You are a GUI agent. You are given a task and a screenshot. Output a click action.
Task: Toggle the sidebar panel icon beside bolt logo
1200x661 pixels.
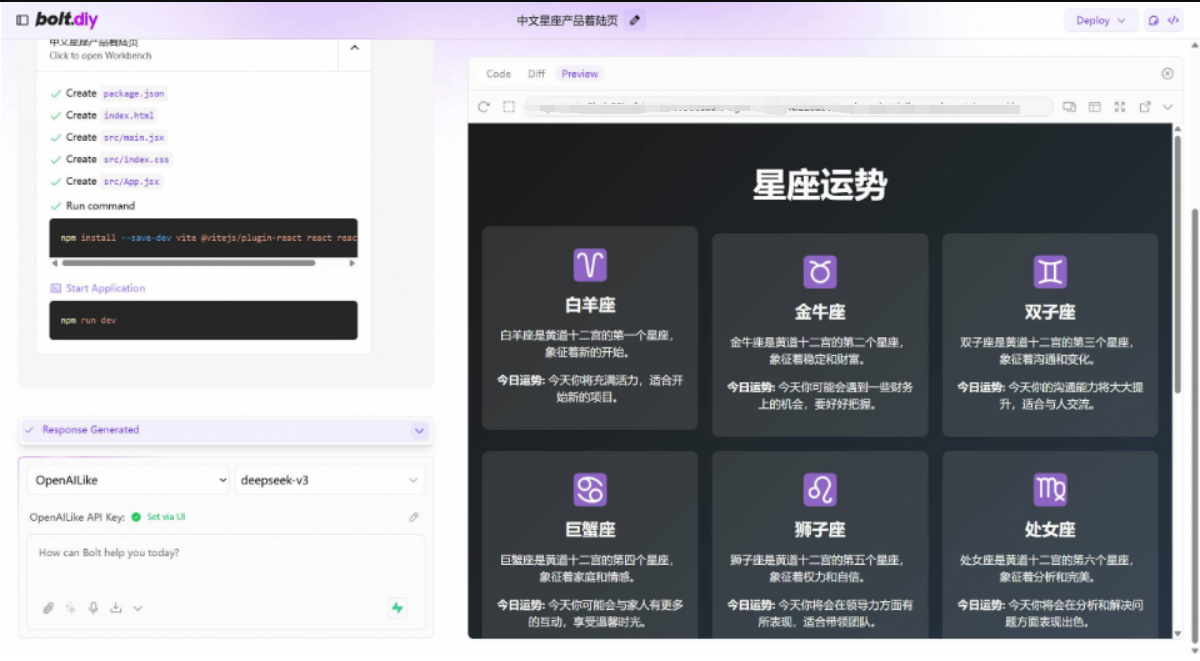pos(22,20)
